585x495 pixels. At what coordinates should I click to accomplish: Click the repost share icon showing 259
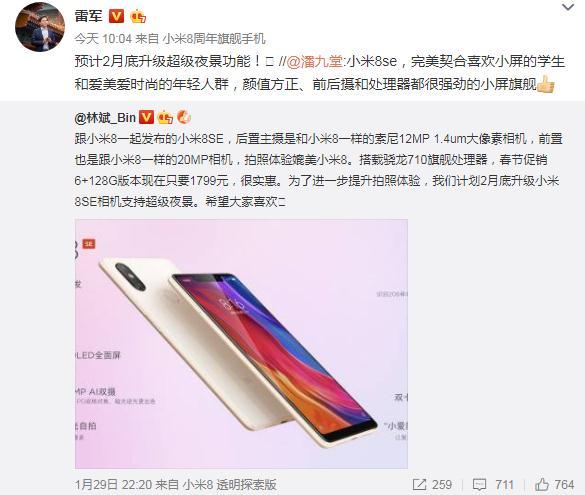coord(432,485)
